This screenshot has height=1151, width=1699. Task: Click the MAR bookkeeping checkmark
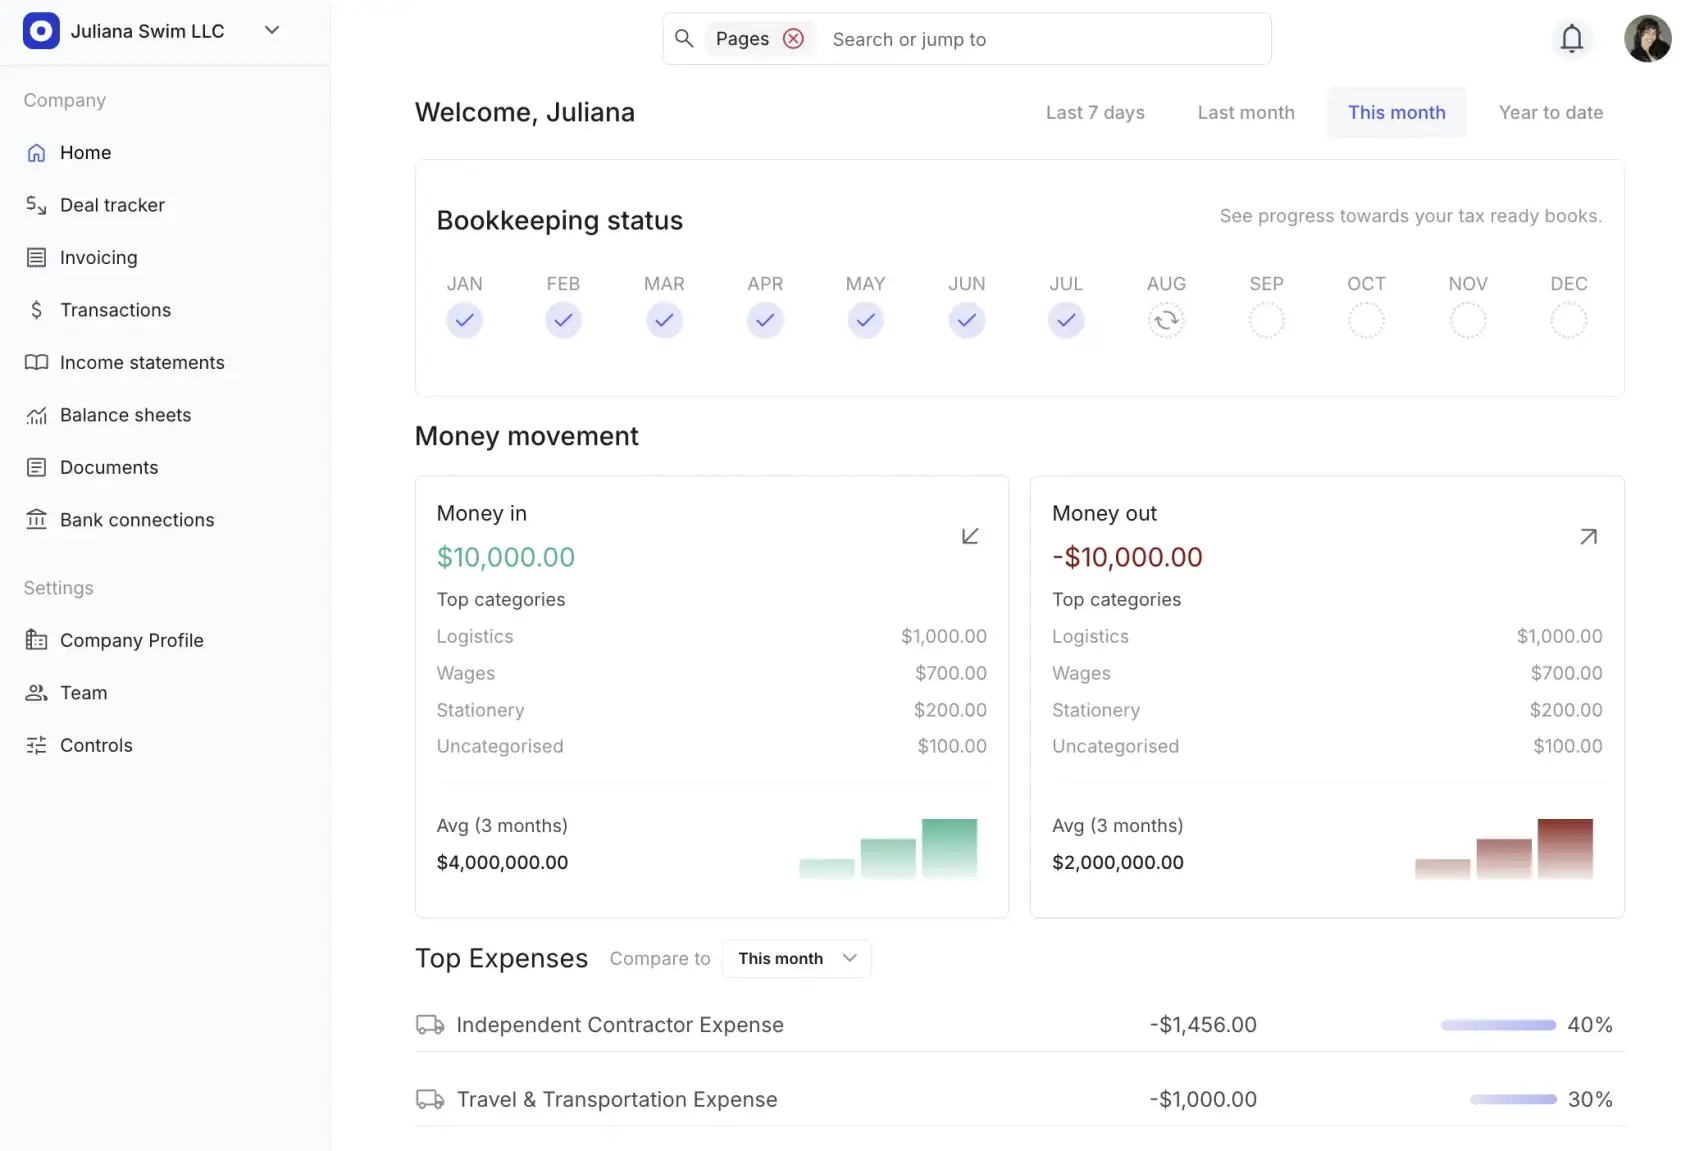coord(664,320)
